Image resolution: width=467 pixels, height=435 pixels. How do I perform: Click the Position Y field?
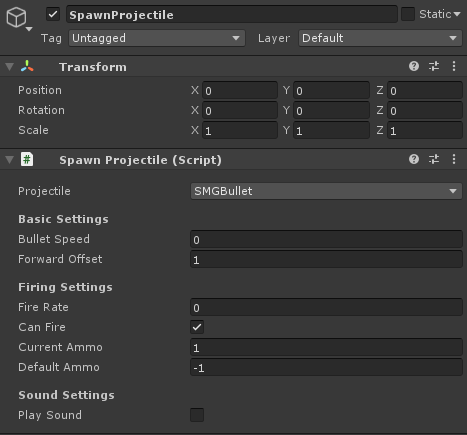point(331,90)
